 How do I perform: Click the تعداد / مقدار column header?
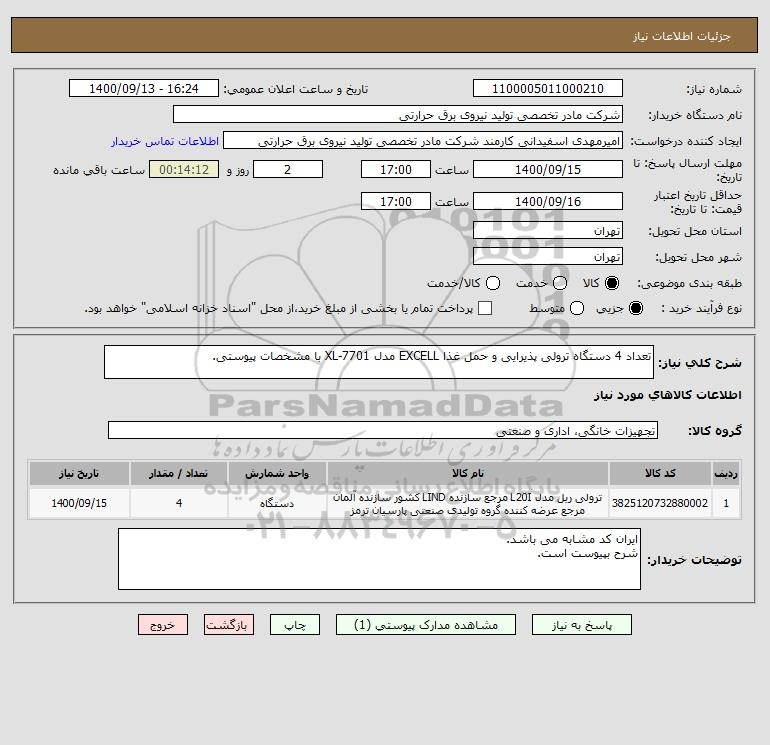click(179, 473)
